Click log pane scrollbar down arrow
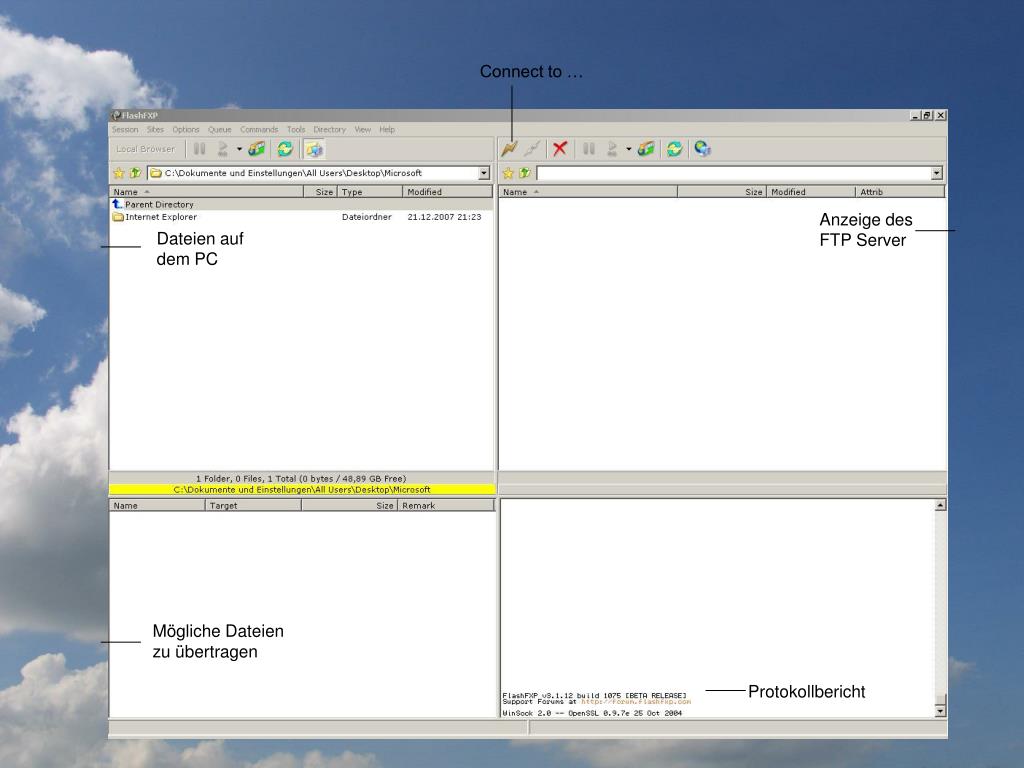This screenshot has width=1024, height=768. 940,711
